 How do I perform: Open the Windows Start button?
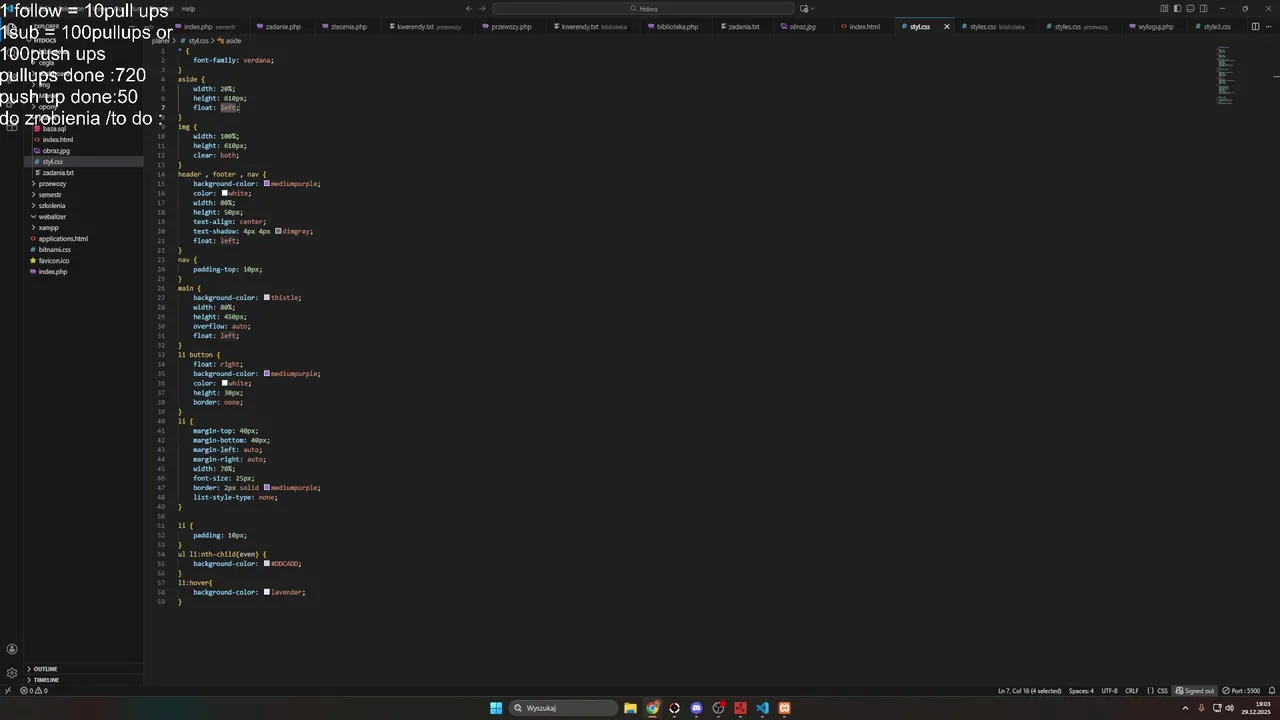tap(496, 708)
